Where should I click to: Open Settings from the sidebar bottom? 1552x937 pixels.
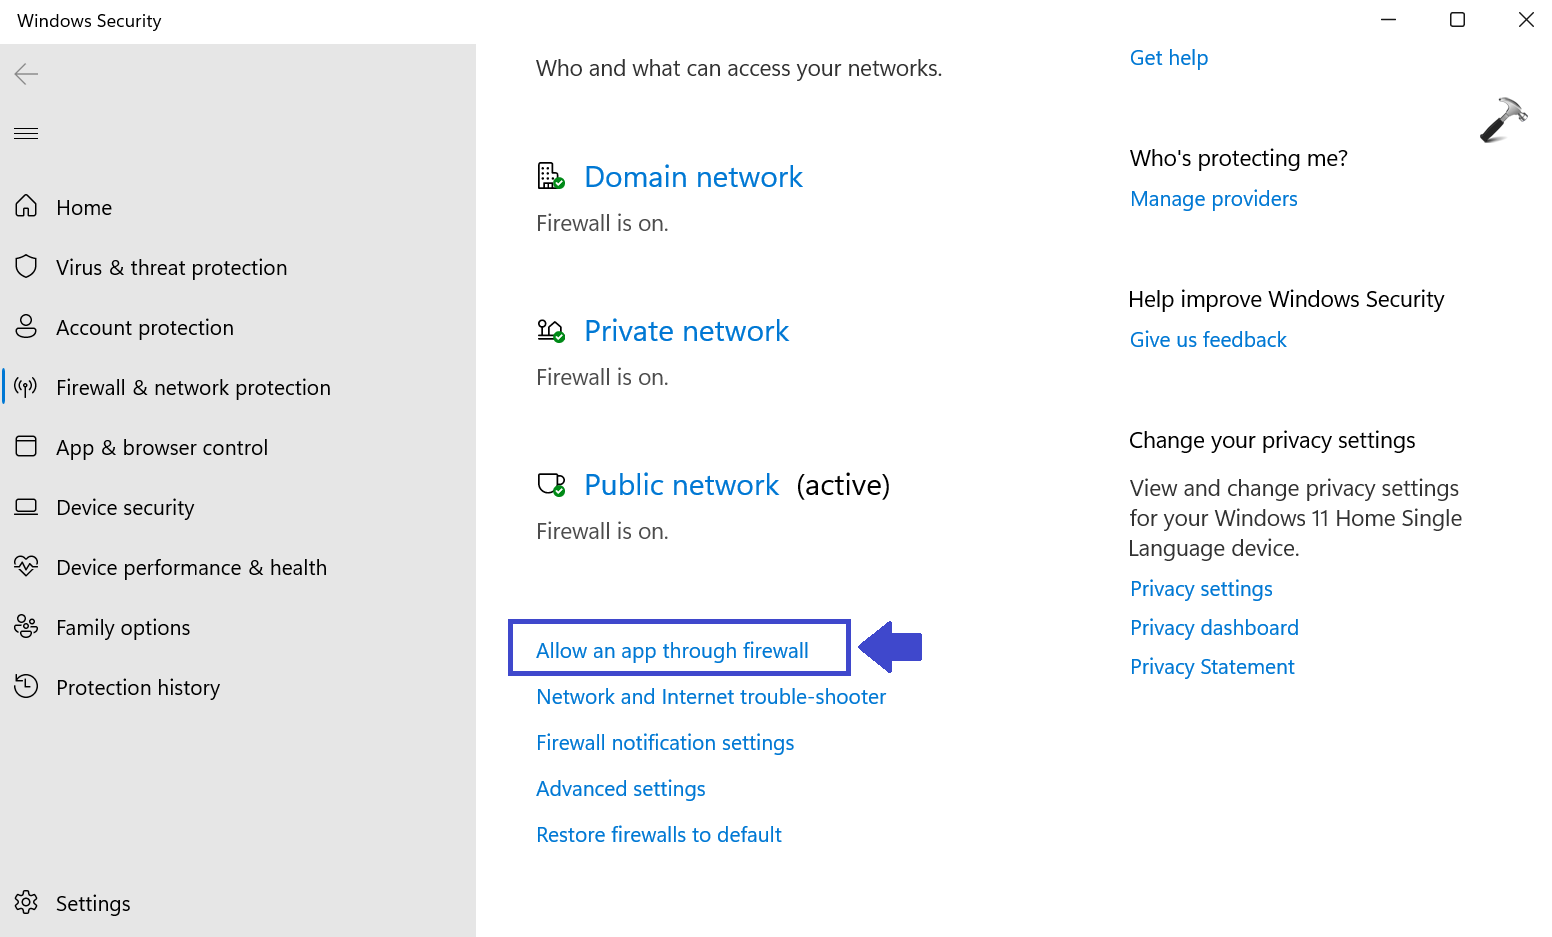coord(92,903)
